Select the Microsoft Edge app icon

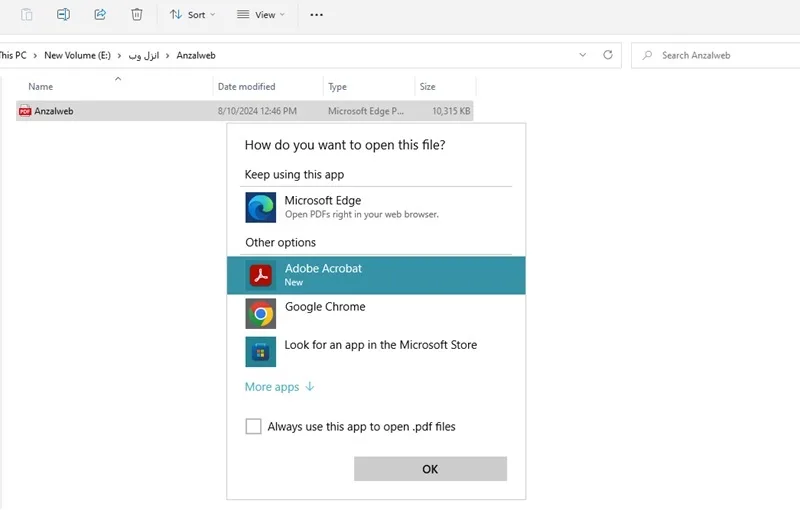tap(261, 207)
